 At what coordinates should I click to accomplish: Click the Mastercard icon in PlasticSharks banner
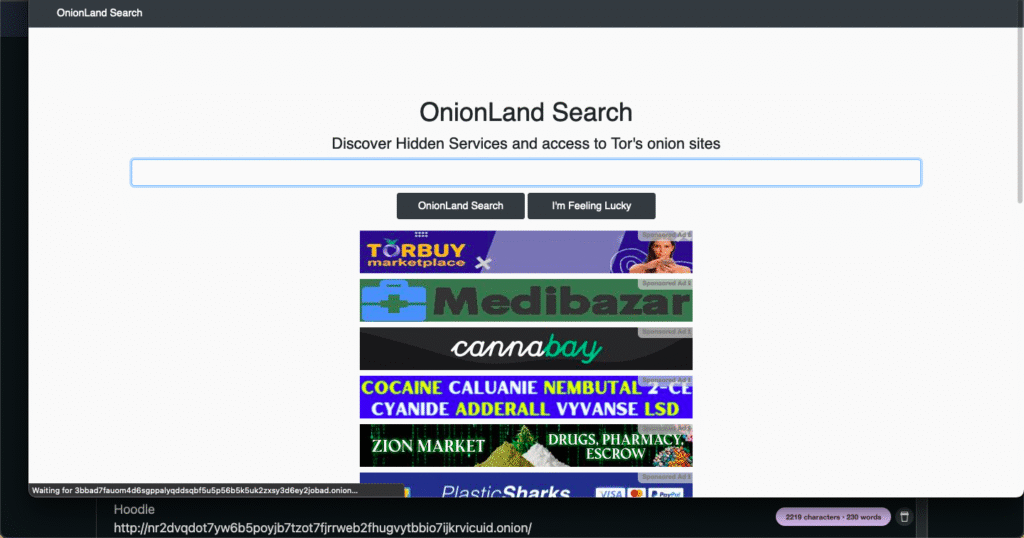point(639,492)
